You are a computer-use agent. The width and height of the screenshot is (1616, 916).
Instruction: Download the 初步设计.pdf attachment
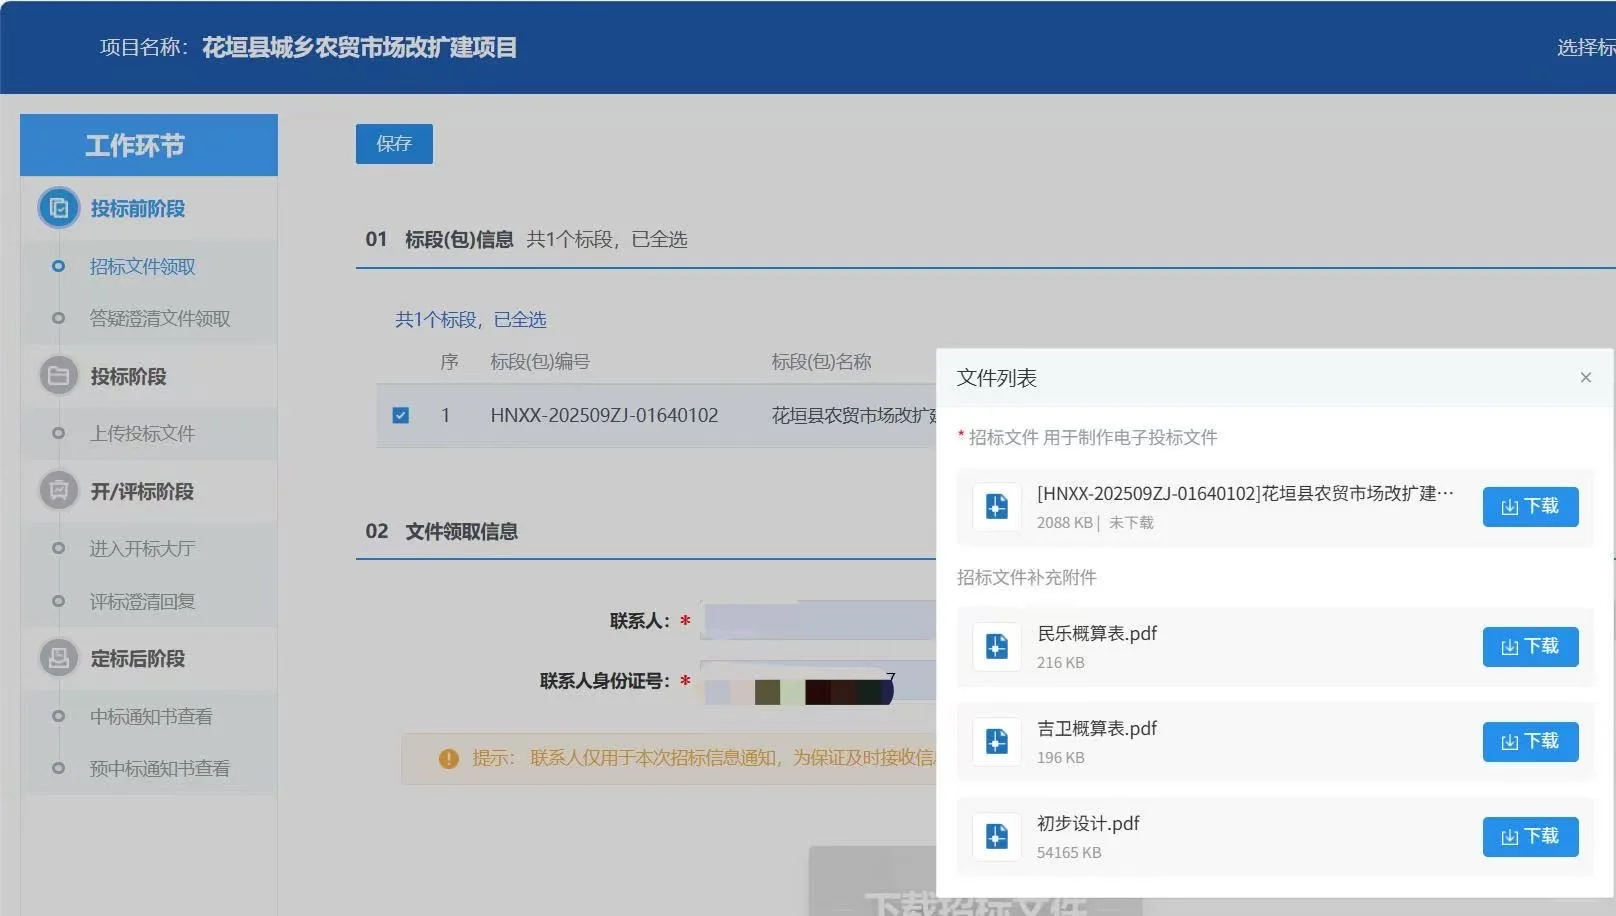tap(1530, 836)
